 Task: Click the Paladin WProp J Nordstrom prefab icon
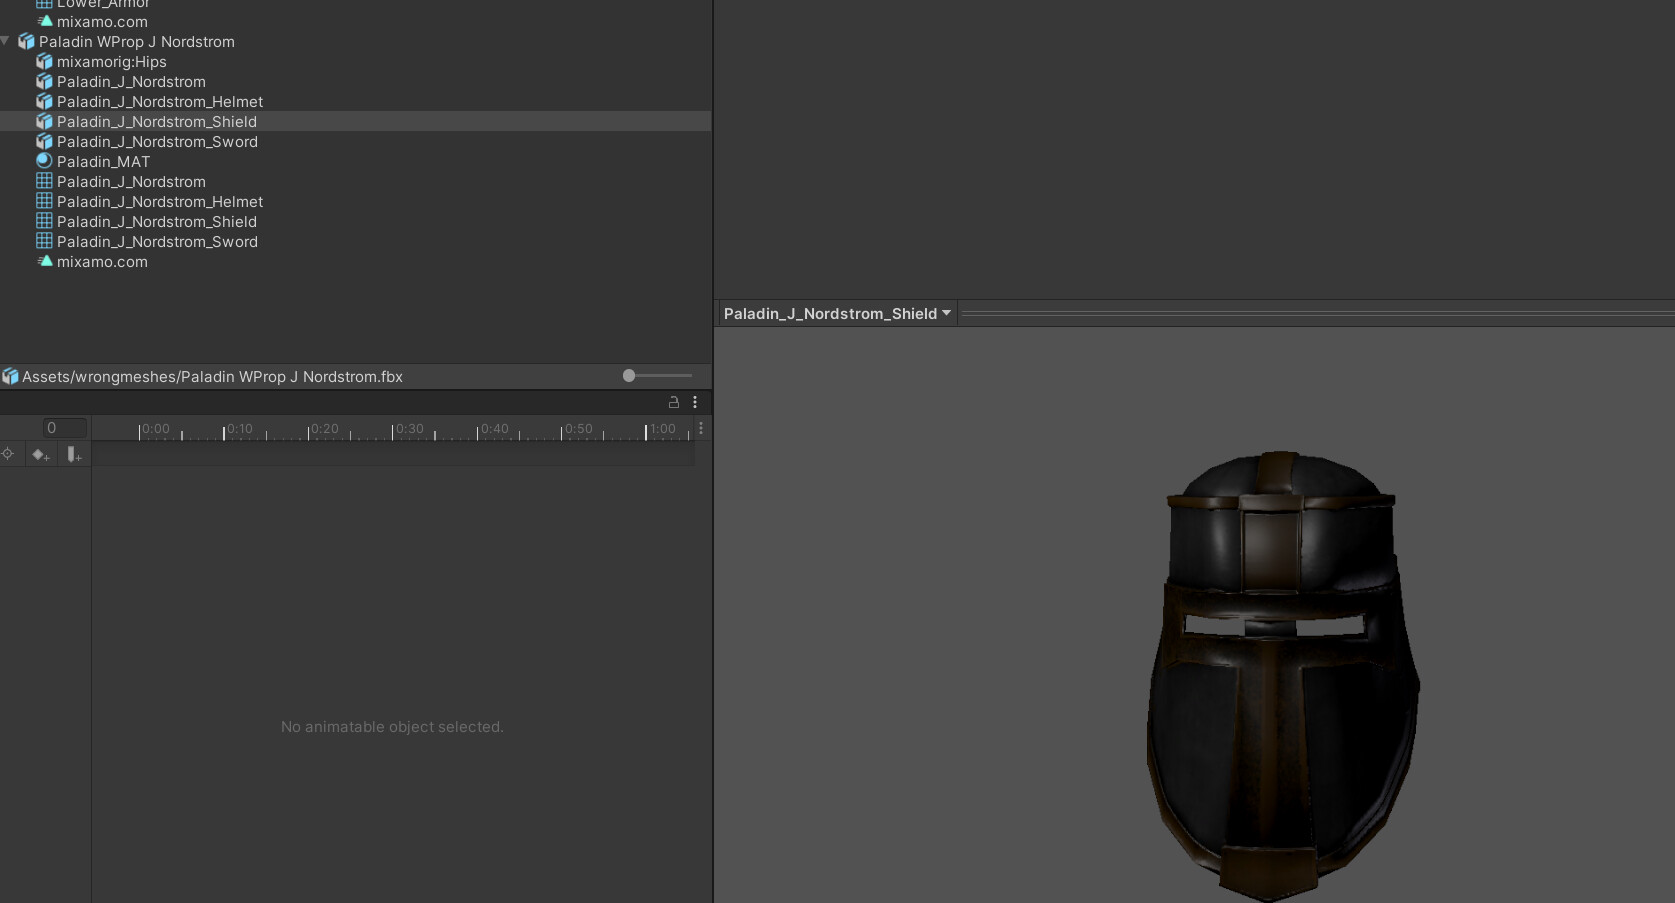click(x=25, y=41)
